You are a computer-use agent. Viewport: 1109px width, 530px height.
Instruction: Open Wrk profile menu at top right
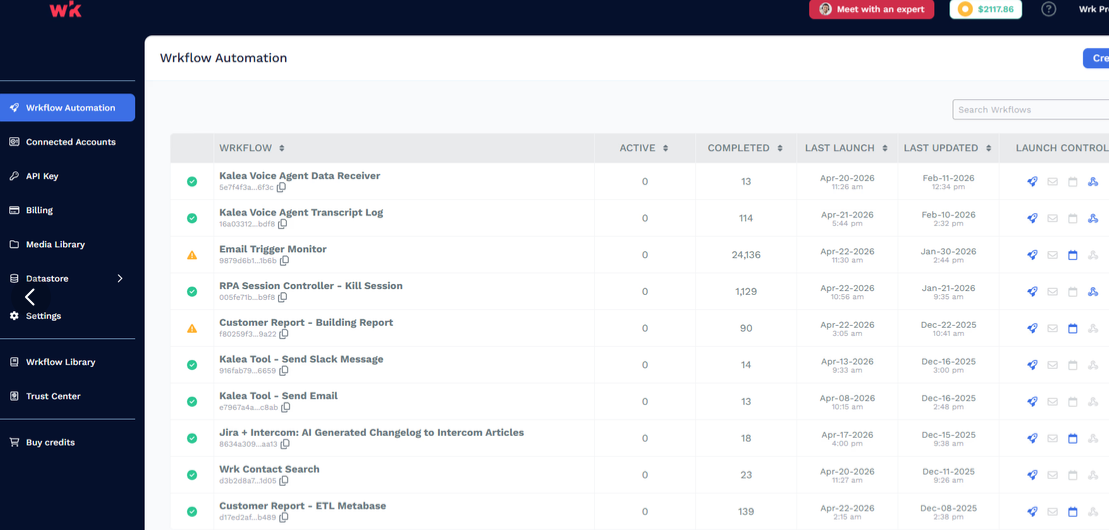pos(1093,9)
